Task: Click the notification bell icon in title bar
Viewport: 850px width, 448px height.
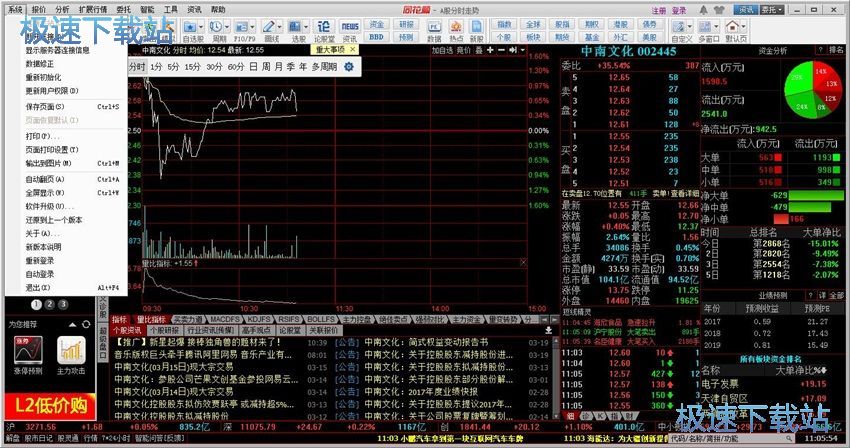Action: (x=704, y=10)
